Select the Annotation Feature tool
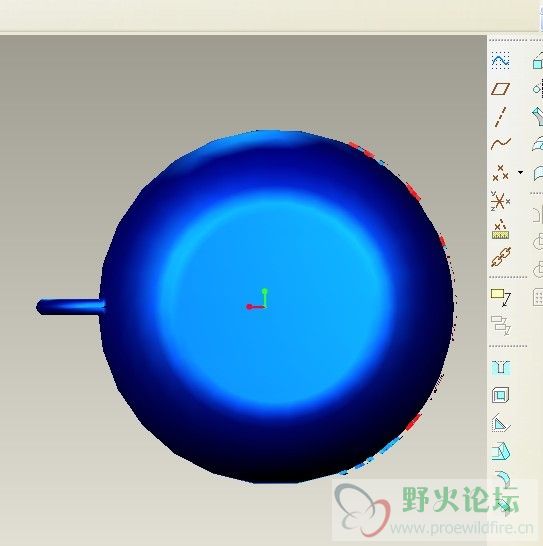The image size is (543, 546). point(501,298)
